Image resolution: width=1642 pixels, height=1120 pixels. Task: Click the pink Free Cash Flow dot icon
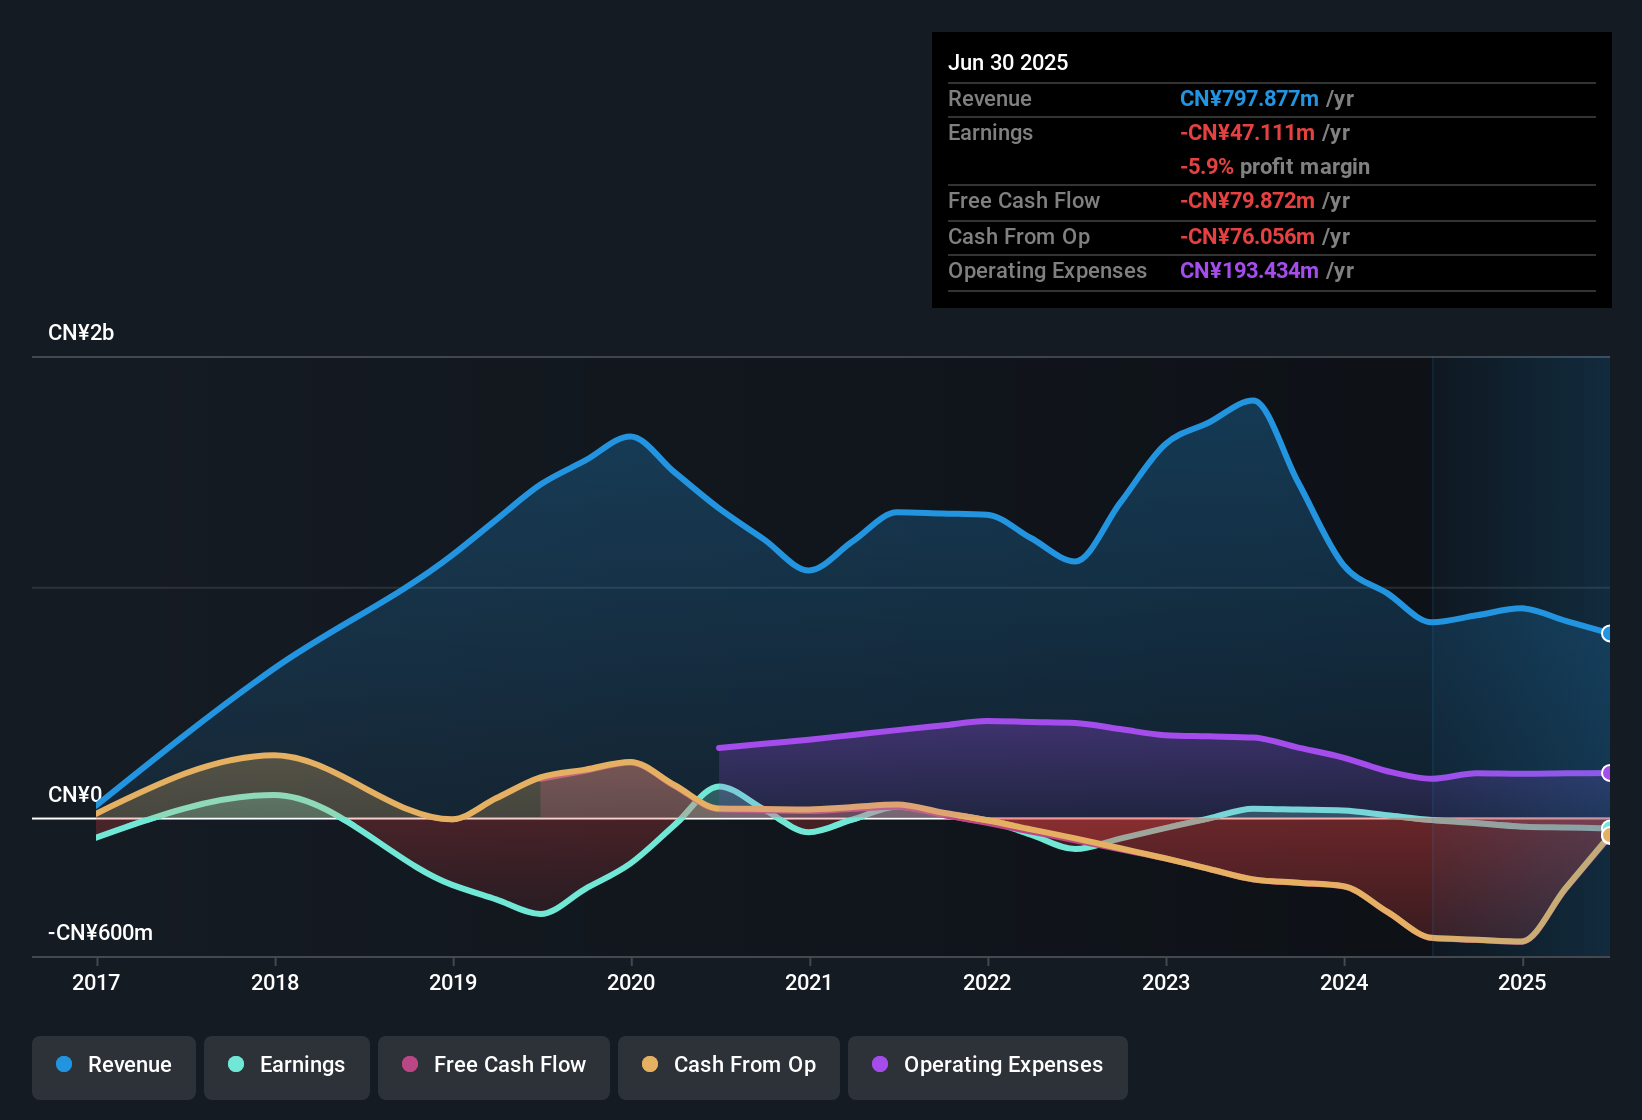pyautogui.click(x=409, y=1065)
